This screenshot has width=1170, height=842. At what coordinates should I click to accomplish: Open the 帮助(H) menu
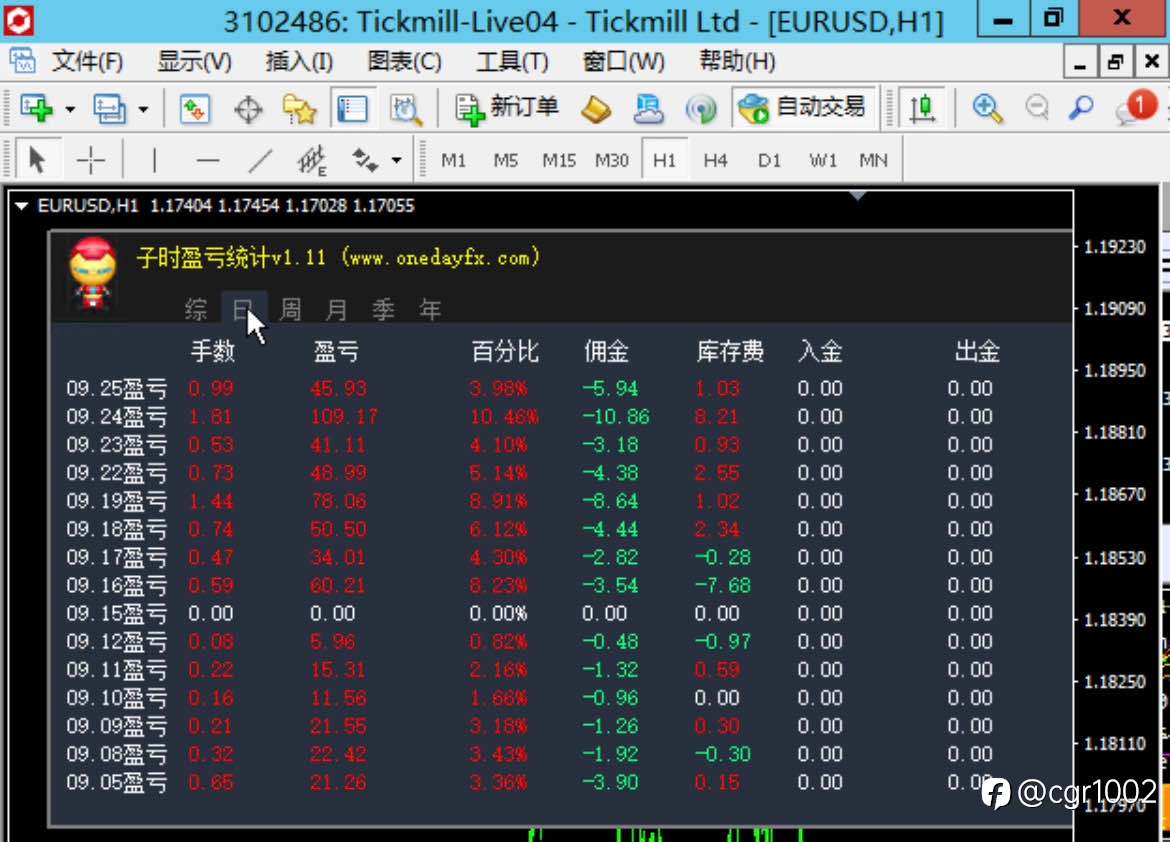[x=736, y=61]
